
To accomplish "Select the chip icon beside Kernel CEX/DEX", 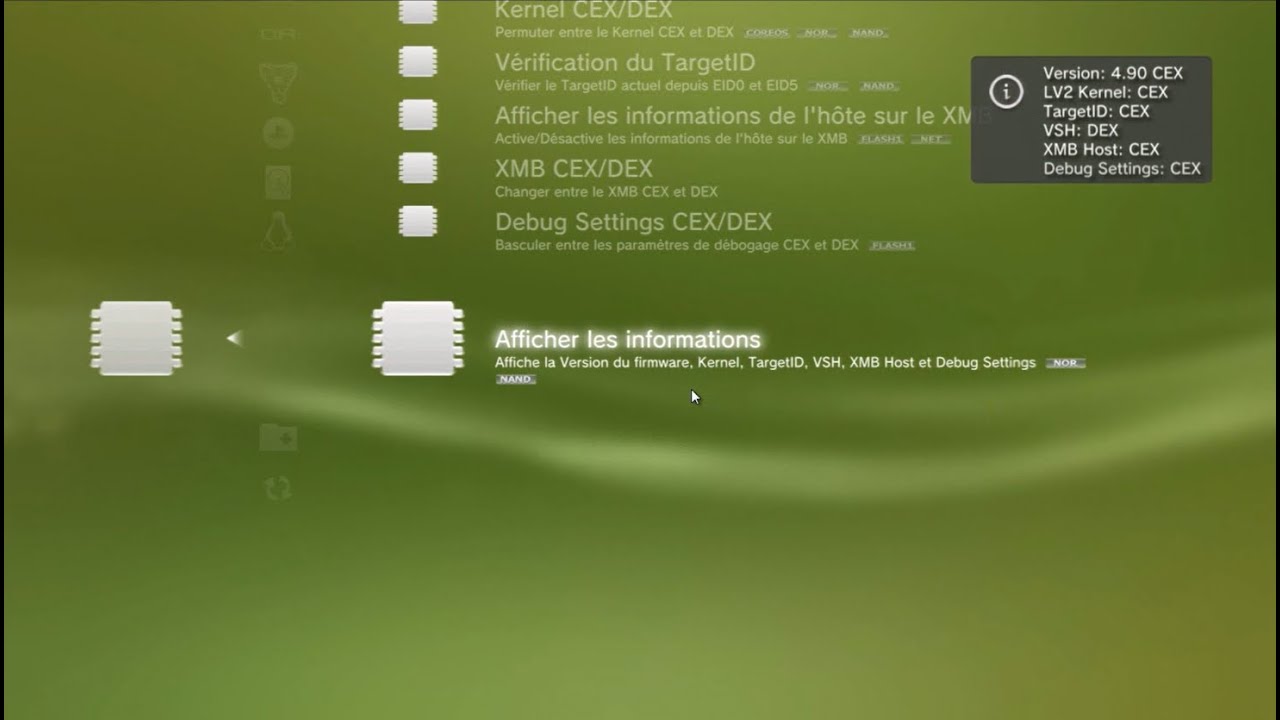I will (x=418, y=11).
